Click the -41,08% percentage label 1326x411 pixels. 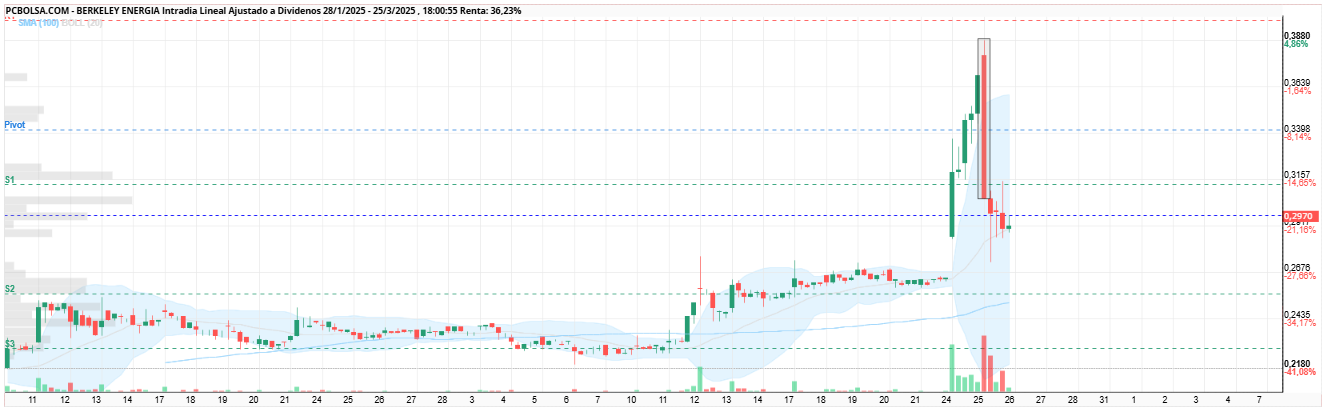[1299, 373]
